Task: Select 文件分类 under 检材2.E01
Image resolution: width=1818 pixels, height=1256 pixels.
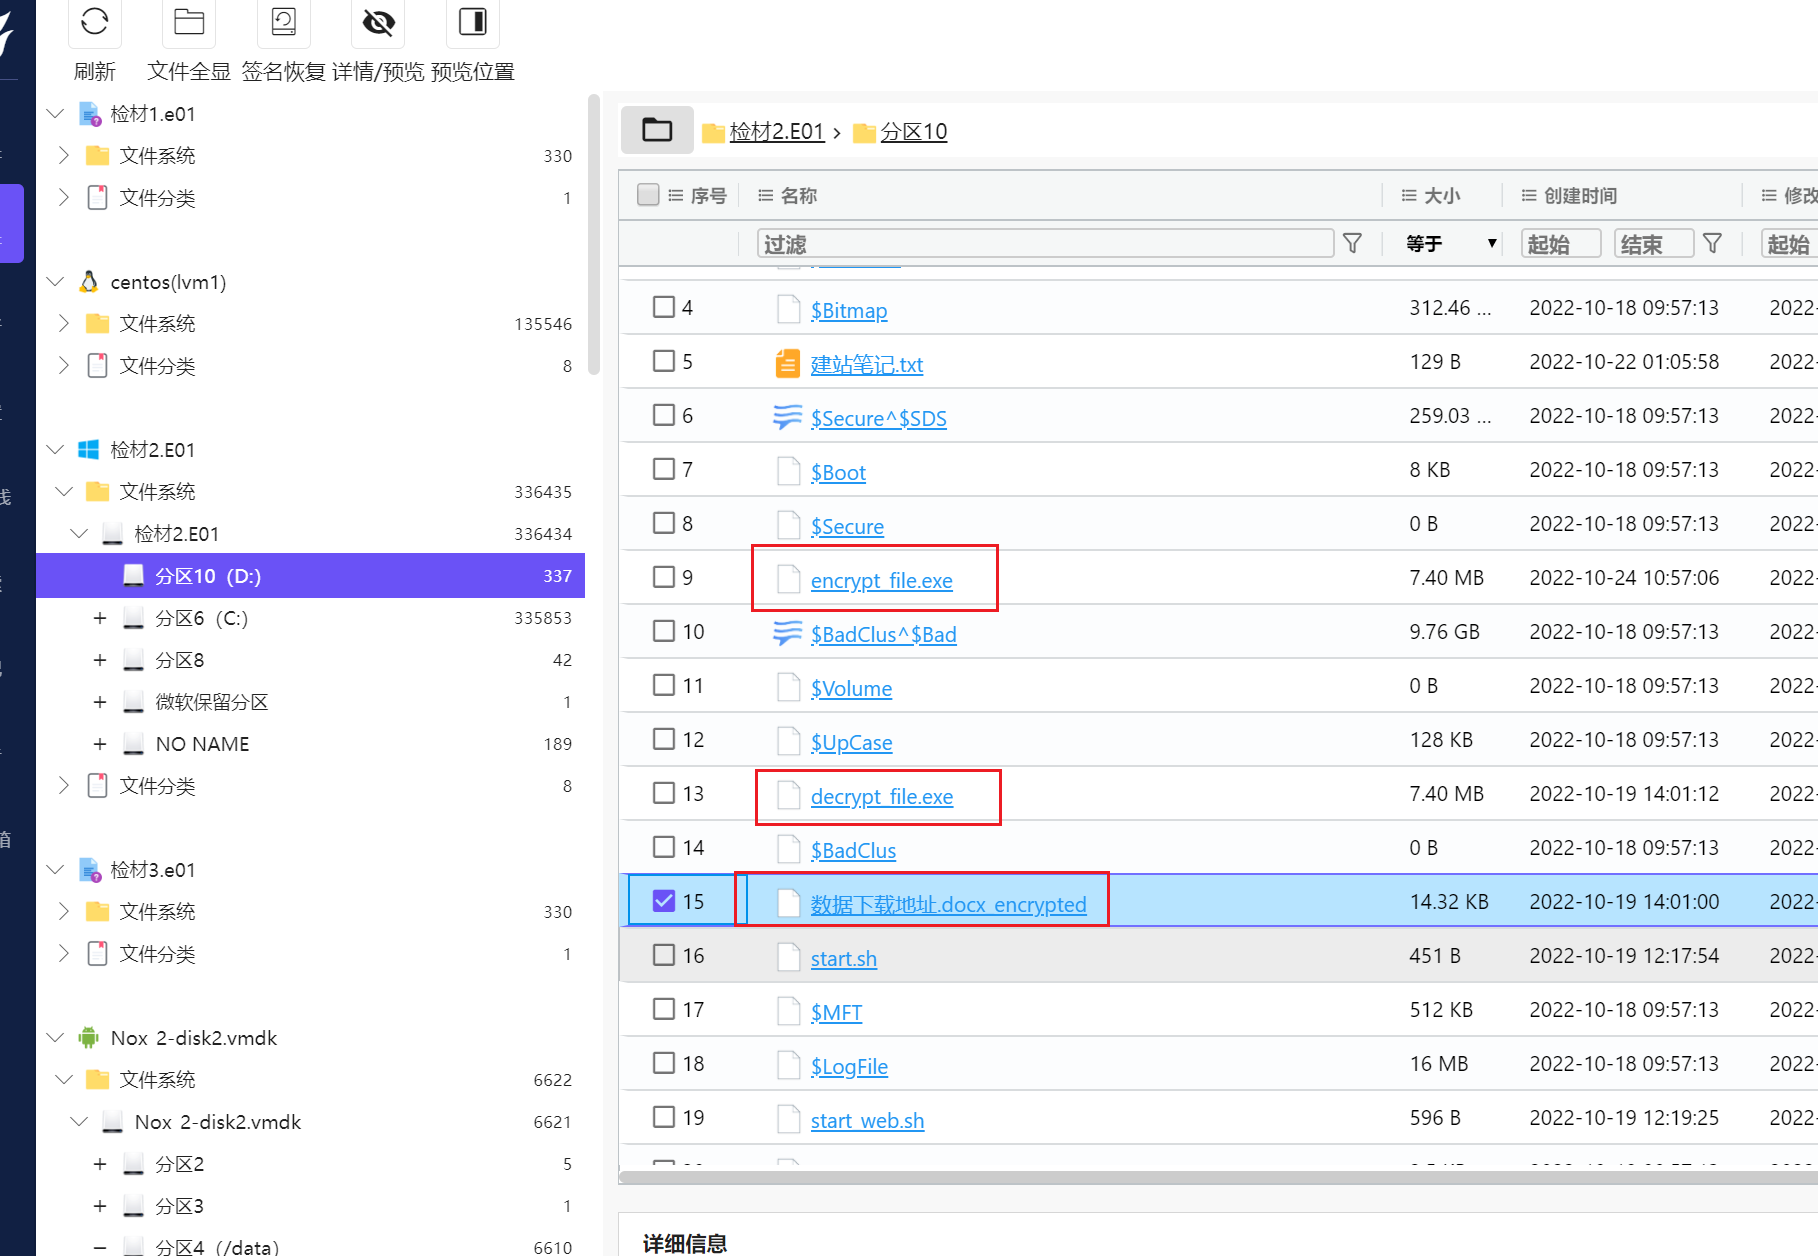Action: pyautogui.click(x=157, y=786)
